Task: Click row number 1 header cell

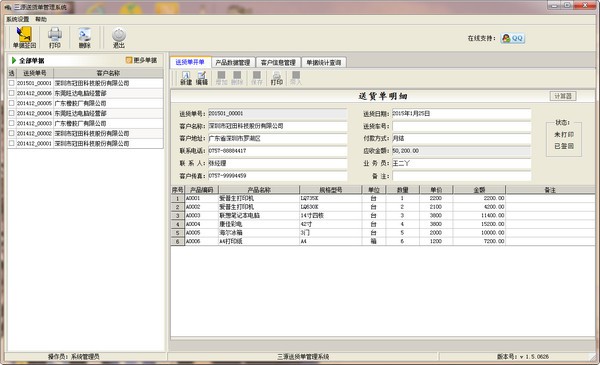Action: [x=178, y=198]
